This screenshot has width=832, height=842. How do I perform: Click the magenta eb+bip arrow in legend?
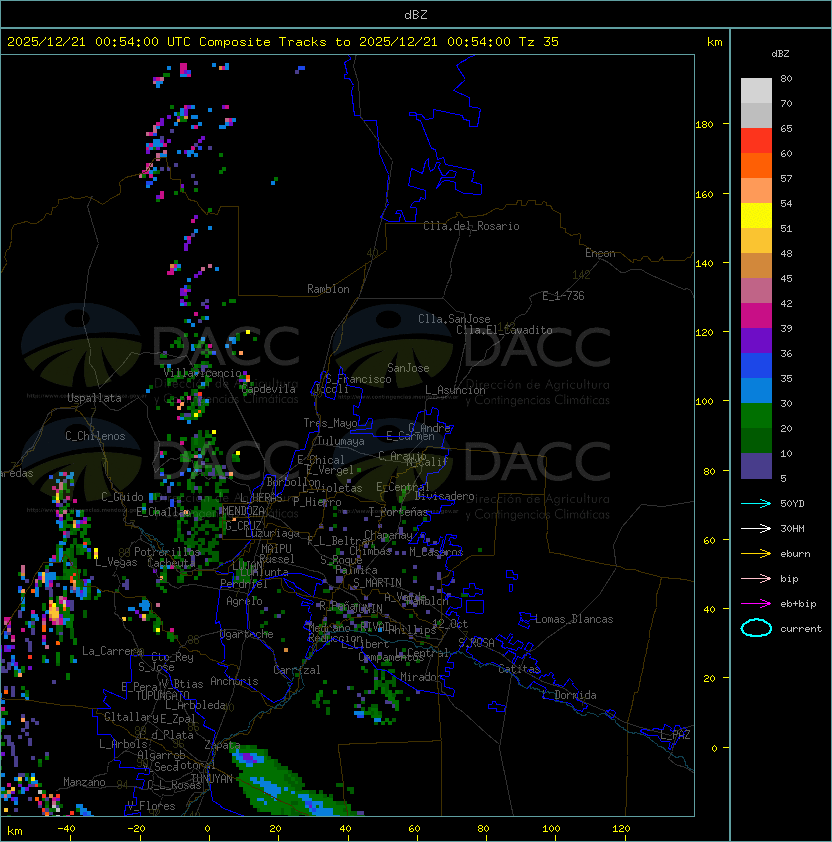[756, 604]
